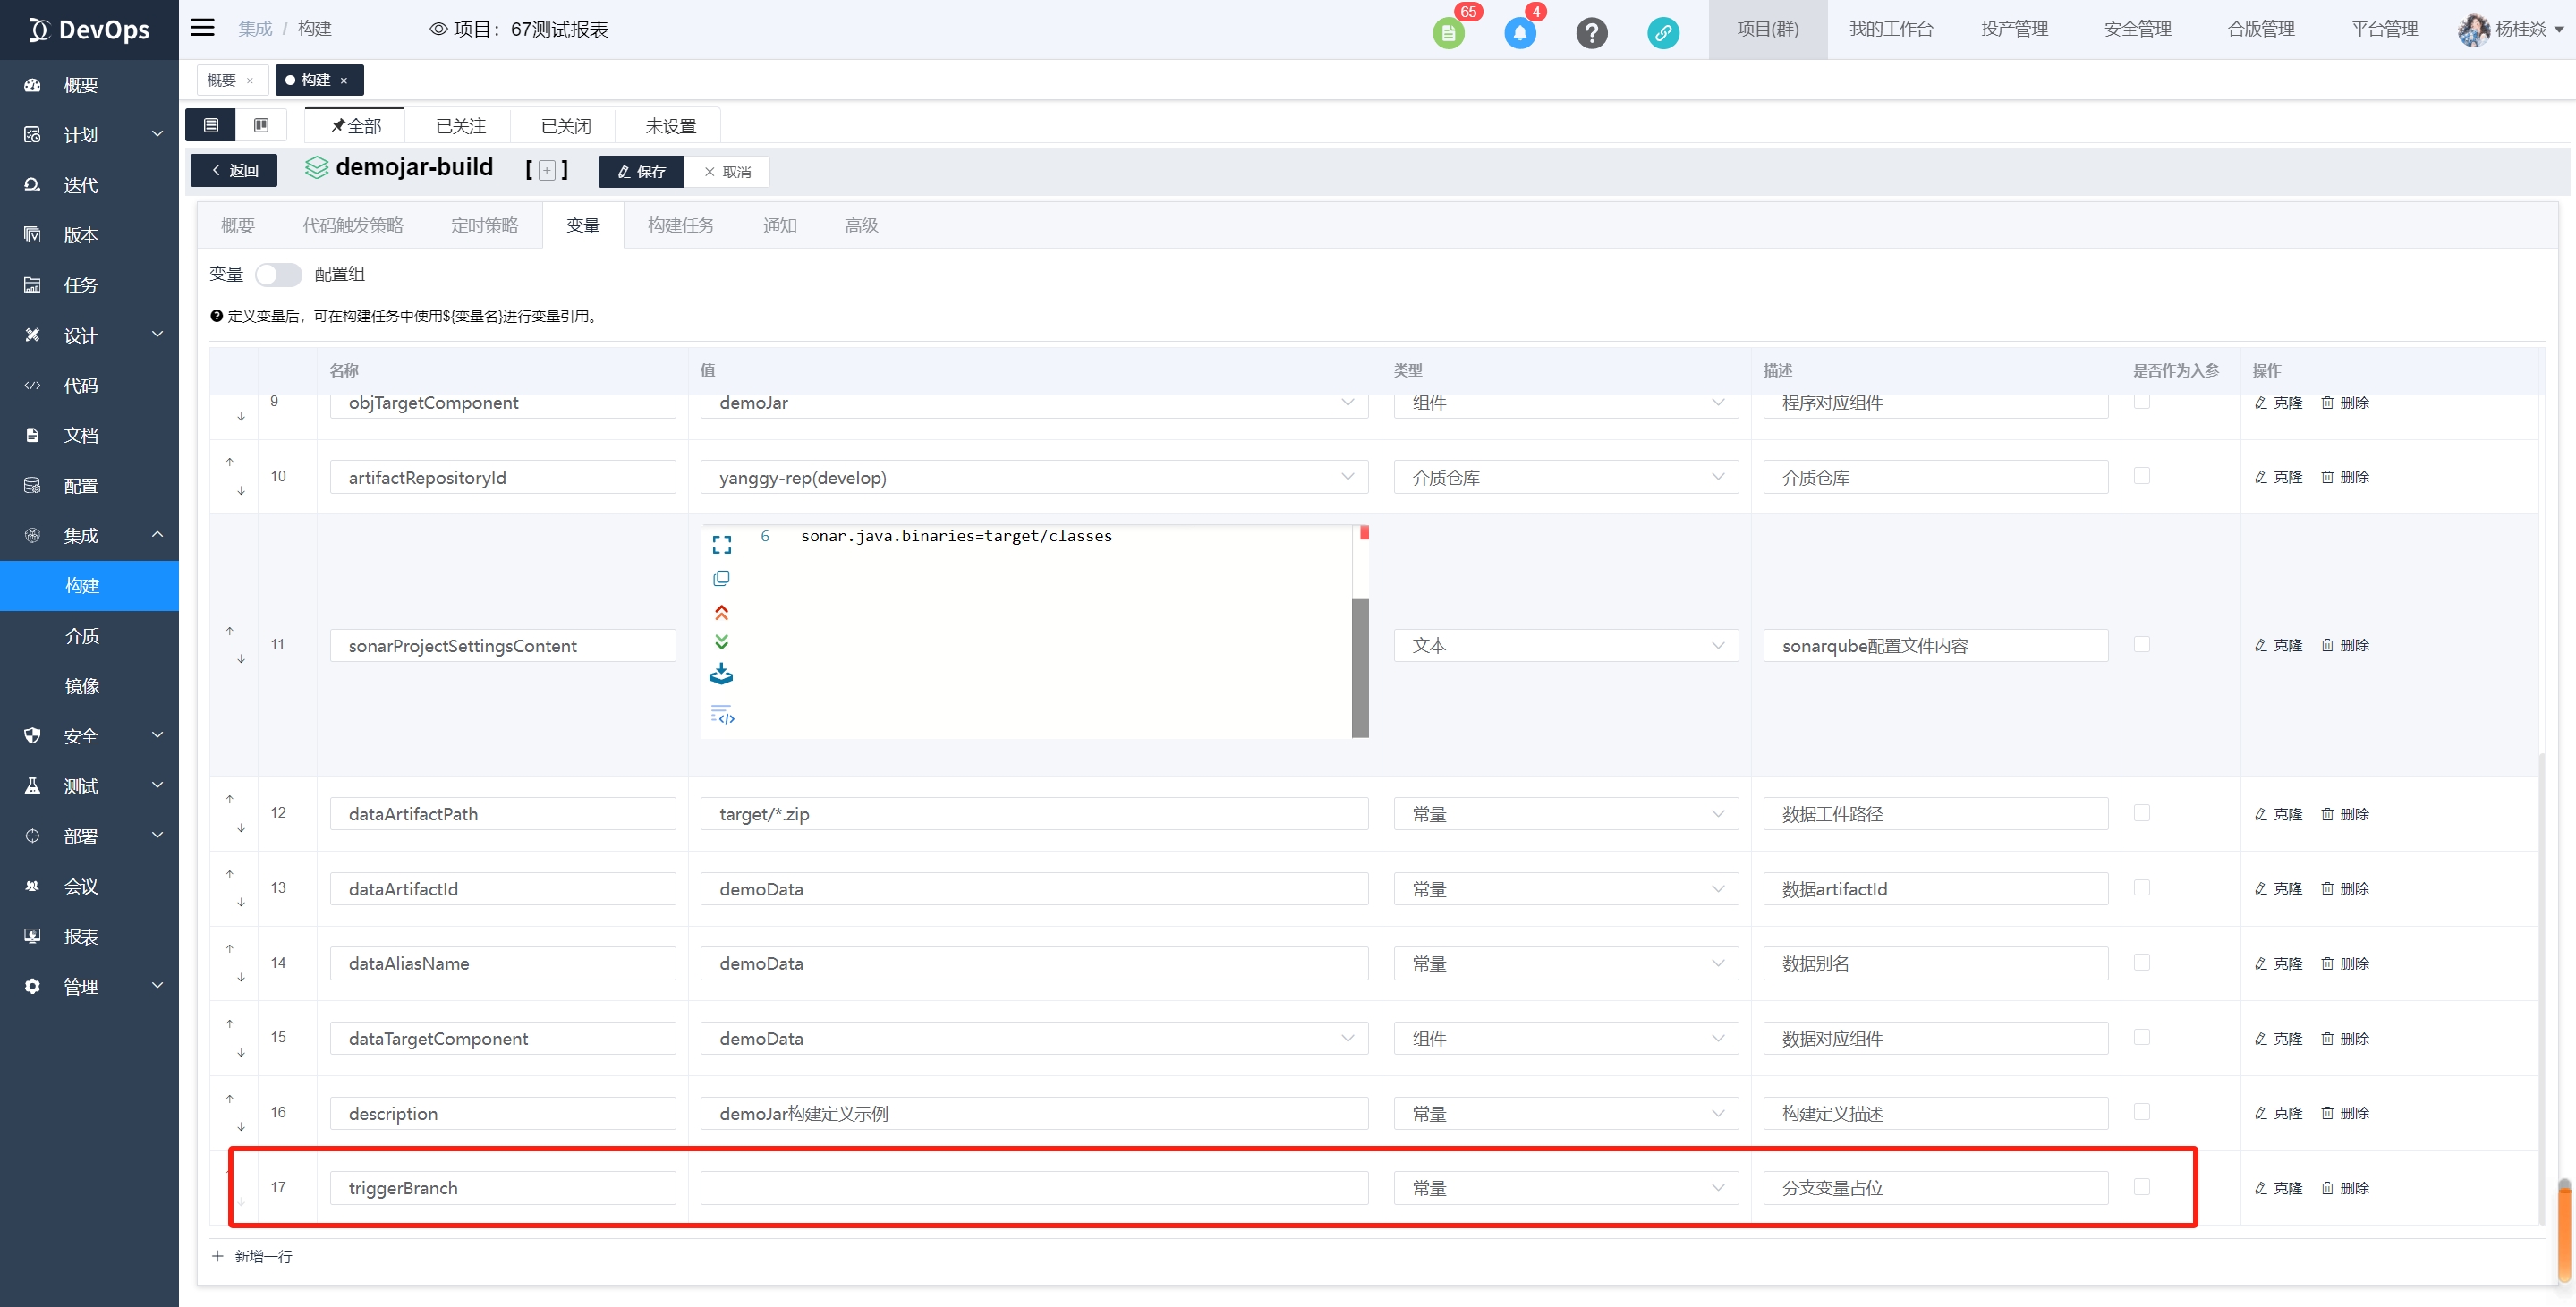The image size is (2576, 1307).
Task: Open type dropdown for triggerBranch row
Action: click(1566, 1188)
